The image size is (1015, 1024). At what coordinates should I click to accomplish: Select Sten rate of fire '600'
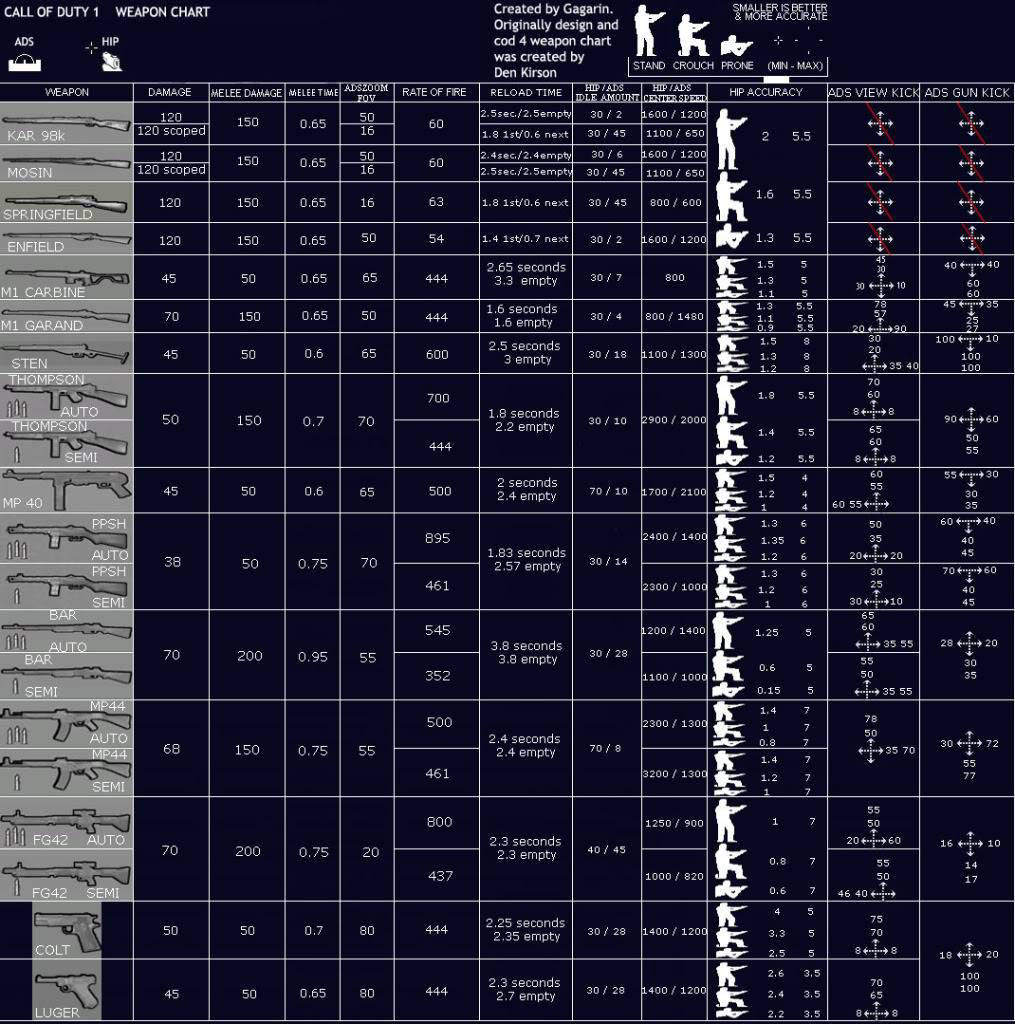[x=437, y=353]
